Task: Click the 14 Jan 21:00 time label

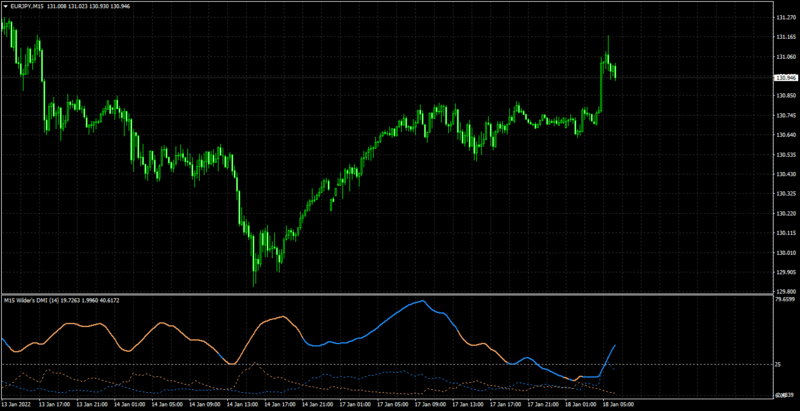Action: 314,404
